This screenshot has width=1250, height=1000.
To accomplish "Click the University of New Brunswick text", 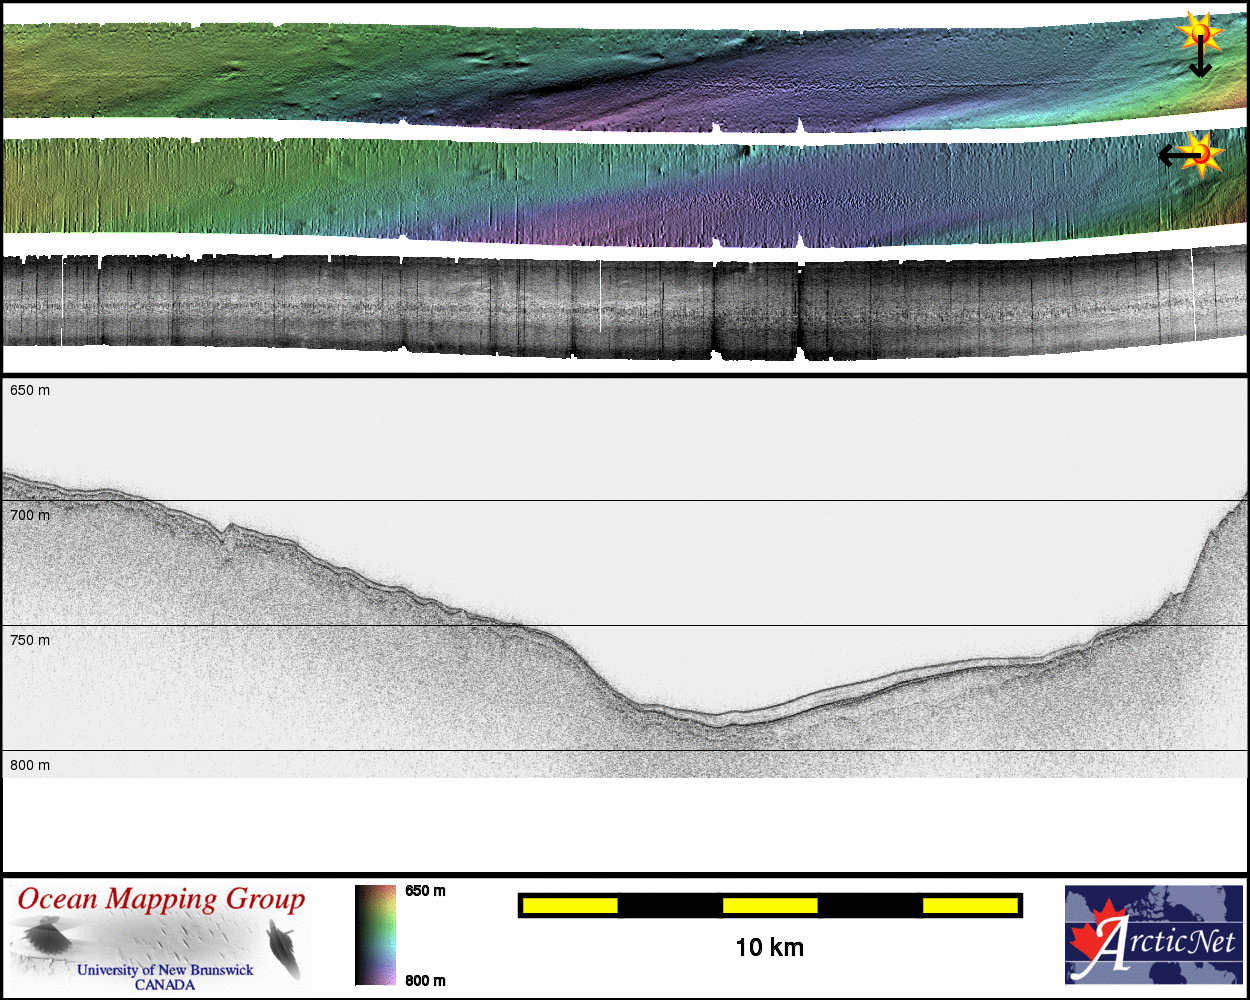I will [x=165, y=970].
